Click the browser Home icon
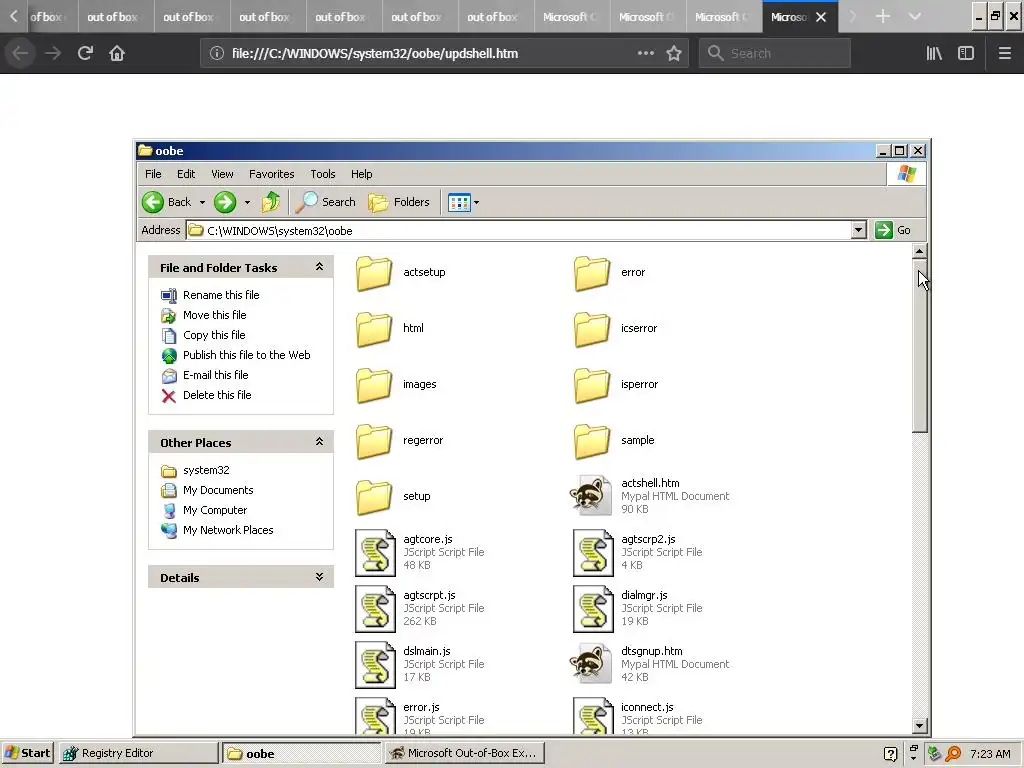Viewport: 1024px width, 768px height. tap(117, 53)
